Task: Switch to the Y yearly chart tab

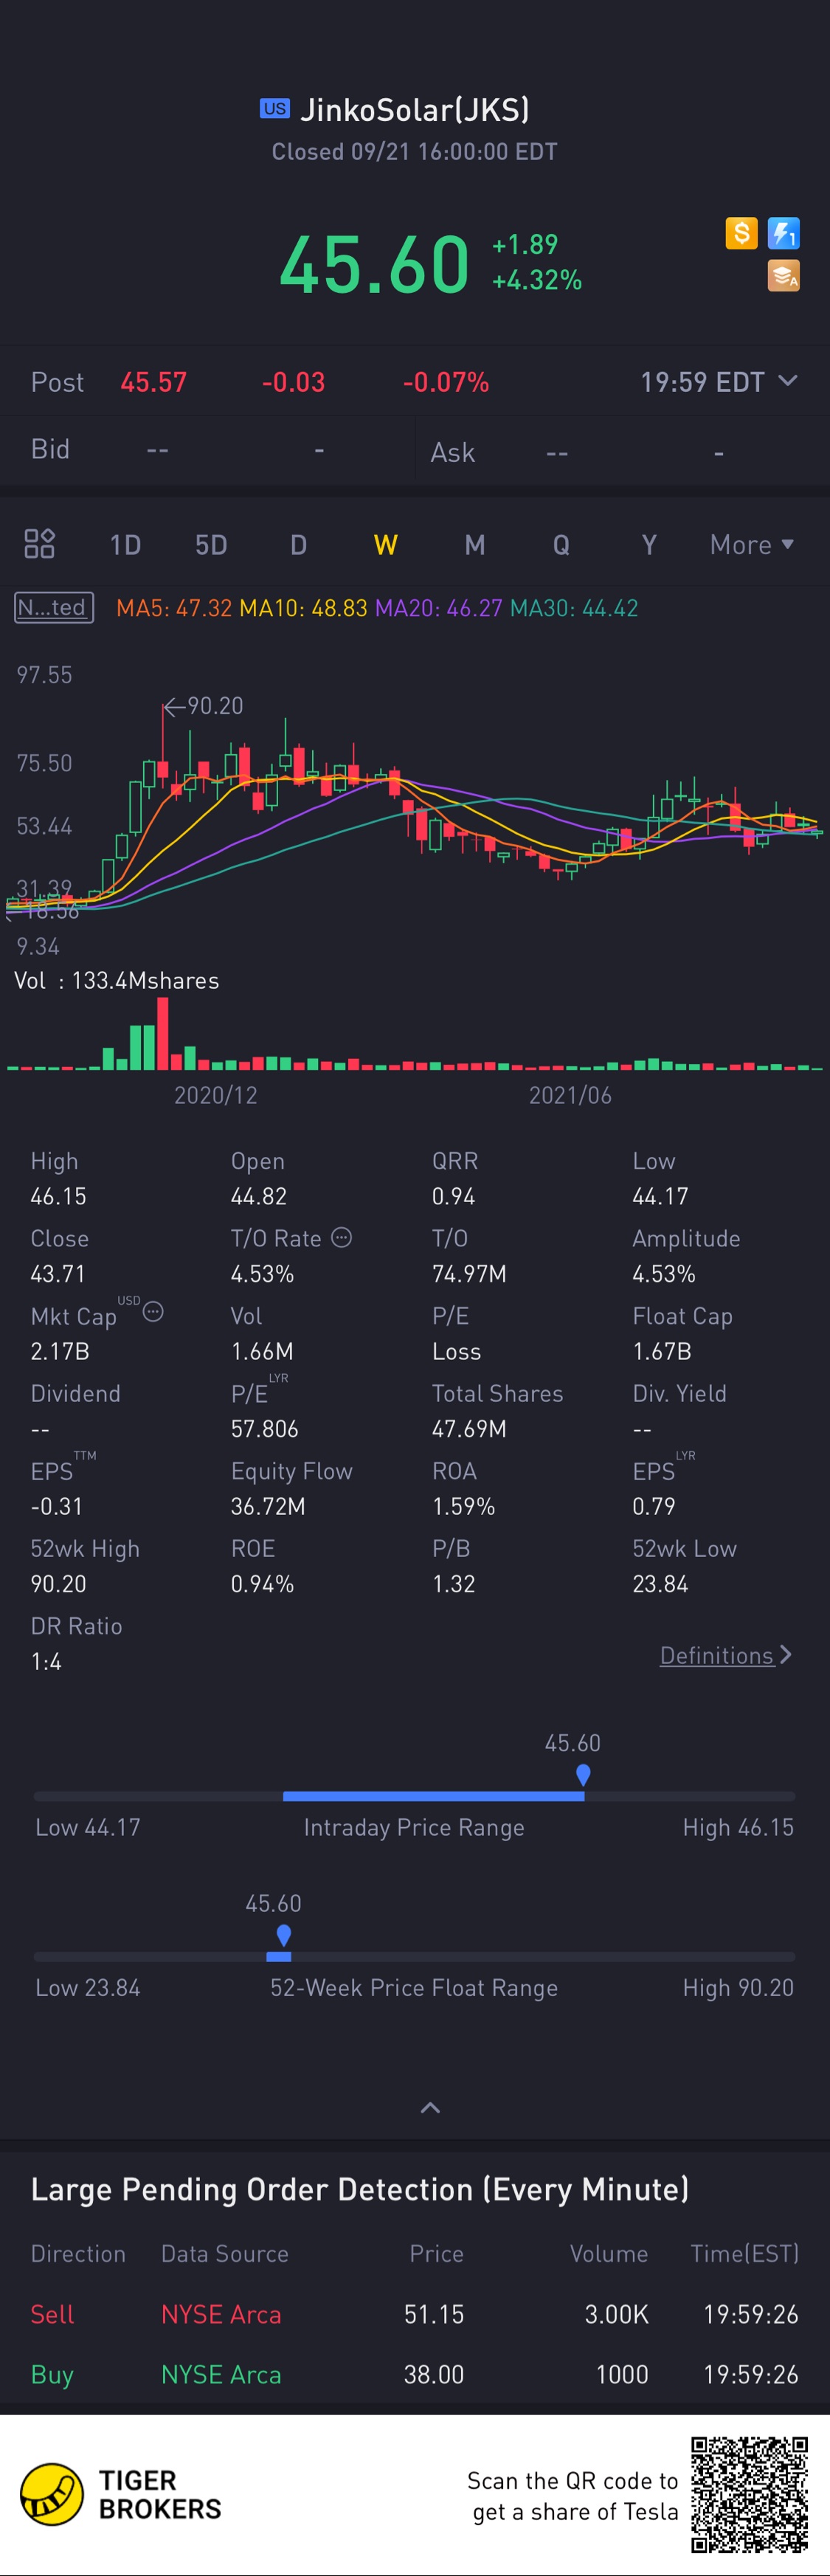Action: click(x=649, y=545)
